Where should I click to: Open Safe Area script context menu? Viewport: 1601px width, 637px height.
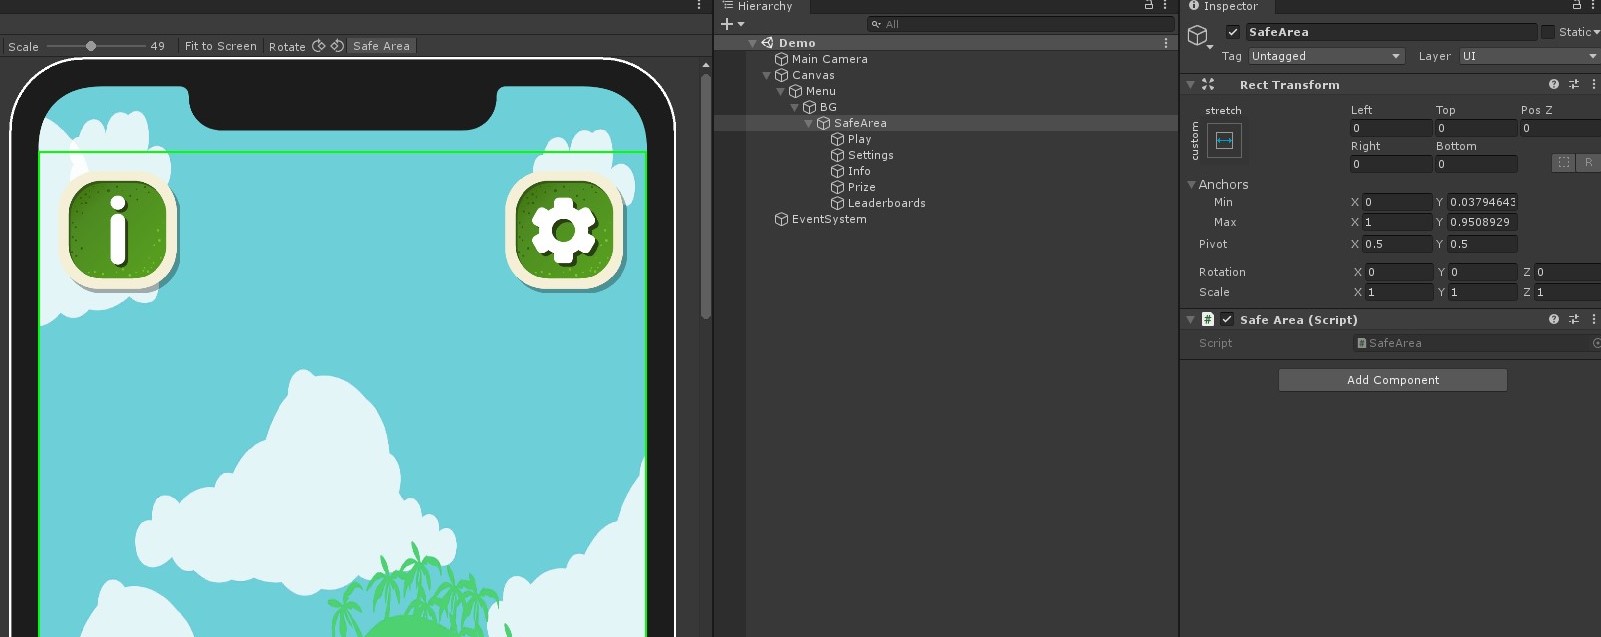pos(1593,320)
